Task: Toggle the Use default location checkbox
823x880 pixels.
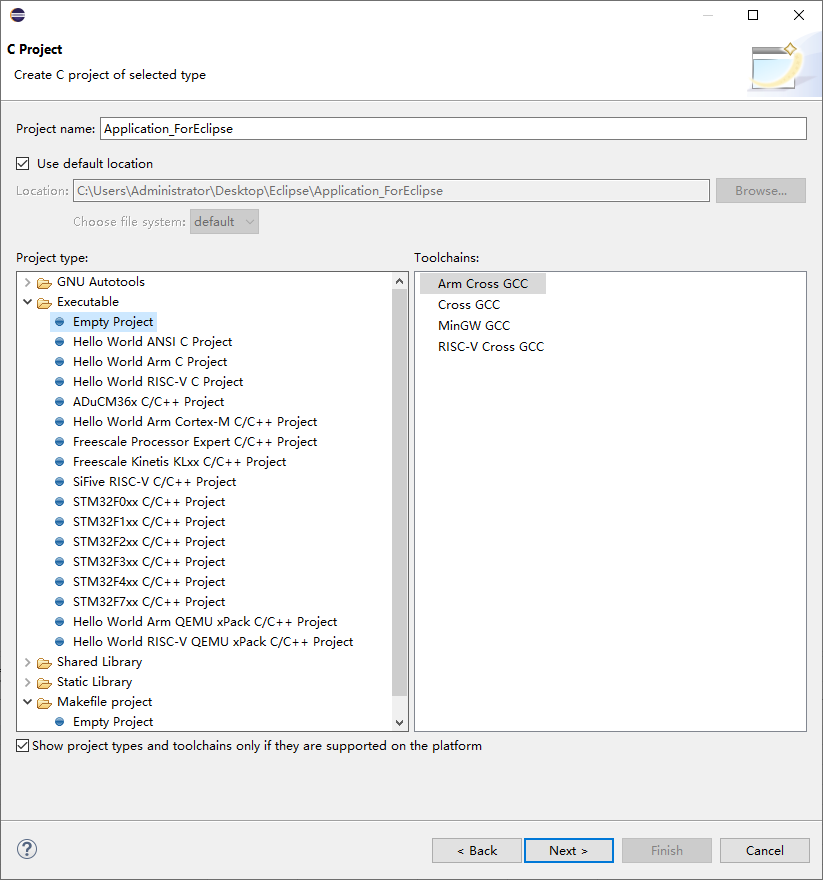Action: pyautogui.click(x=22, y=163)
